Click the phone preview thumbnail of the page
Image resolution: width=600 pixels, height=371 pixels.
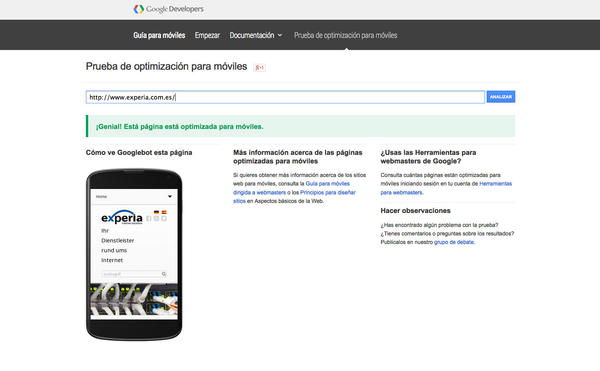(x=134, y=254)
